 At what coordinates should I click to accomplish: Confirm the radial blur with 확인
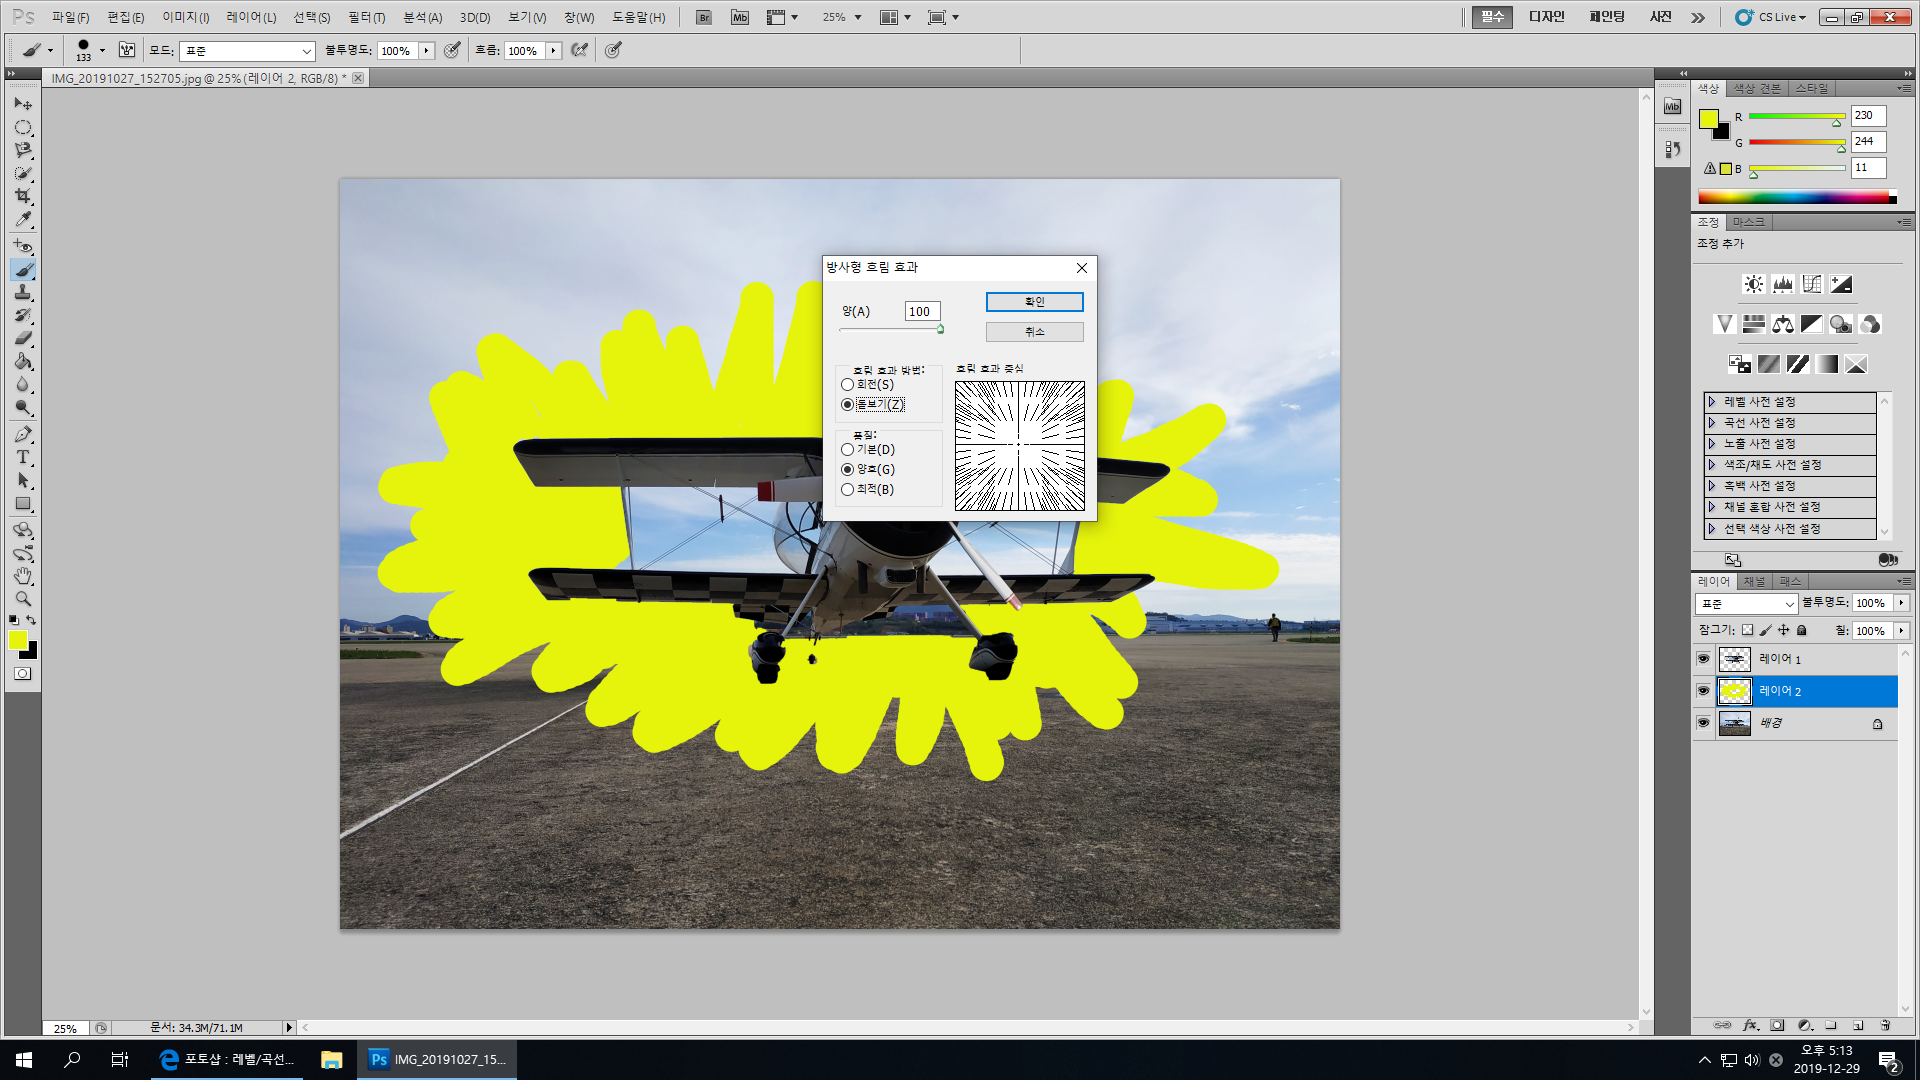[x=1034, y=302]
